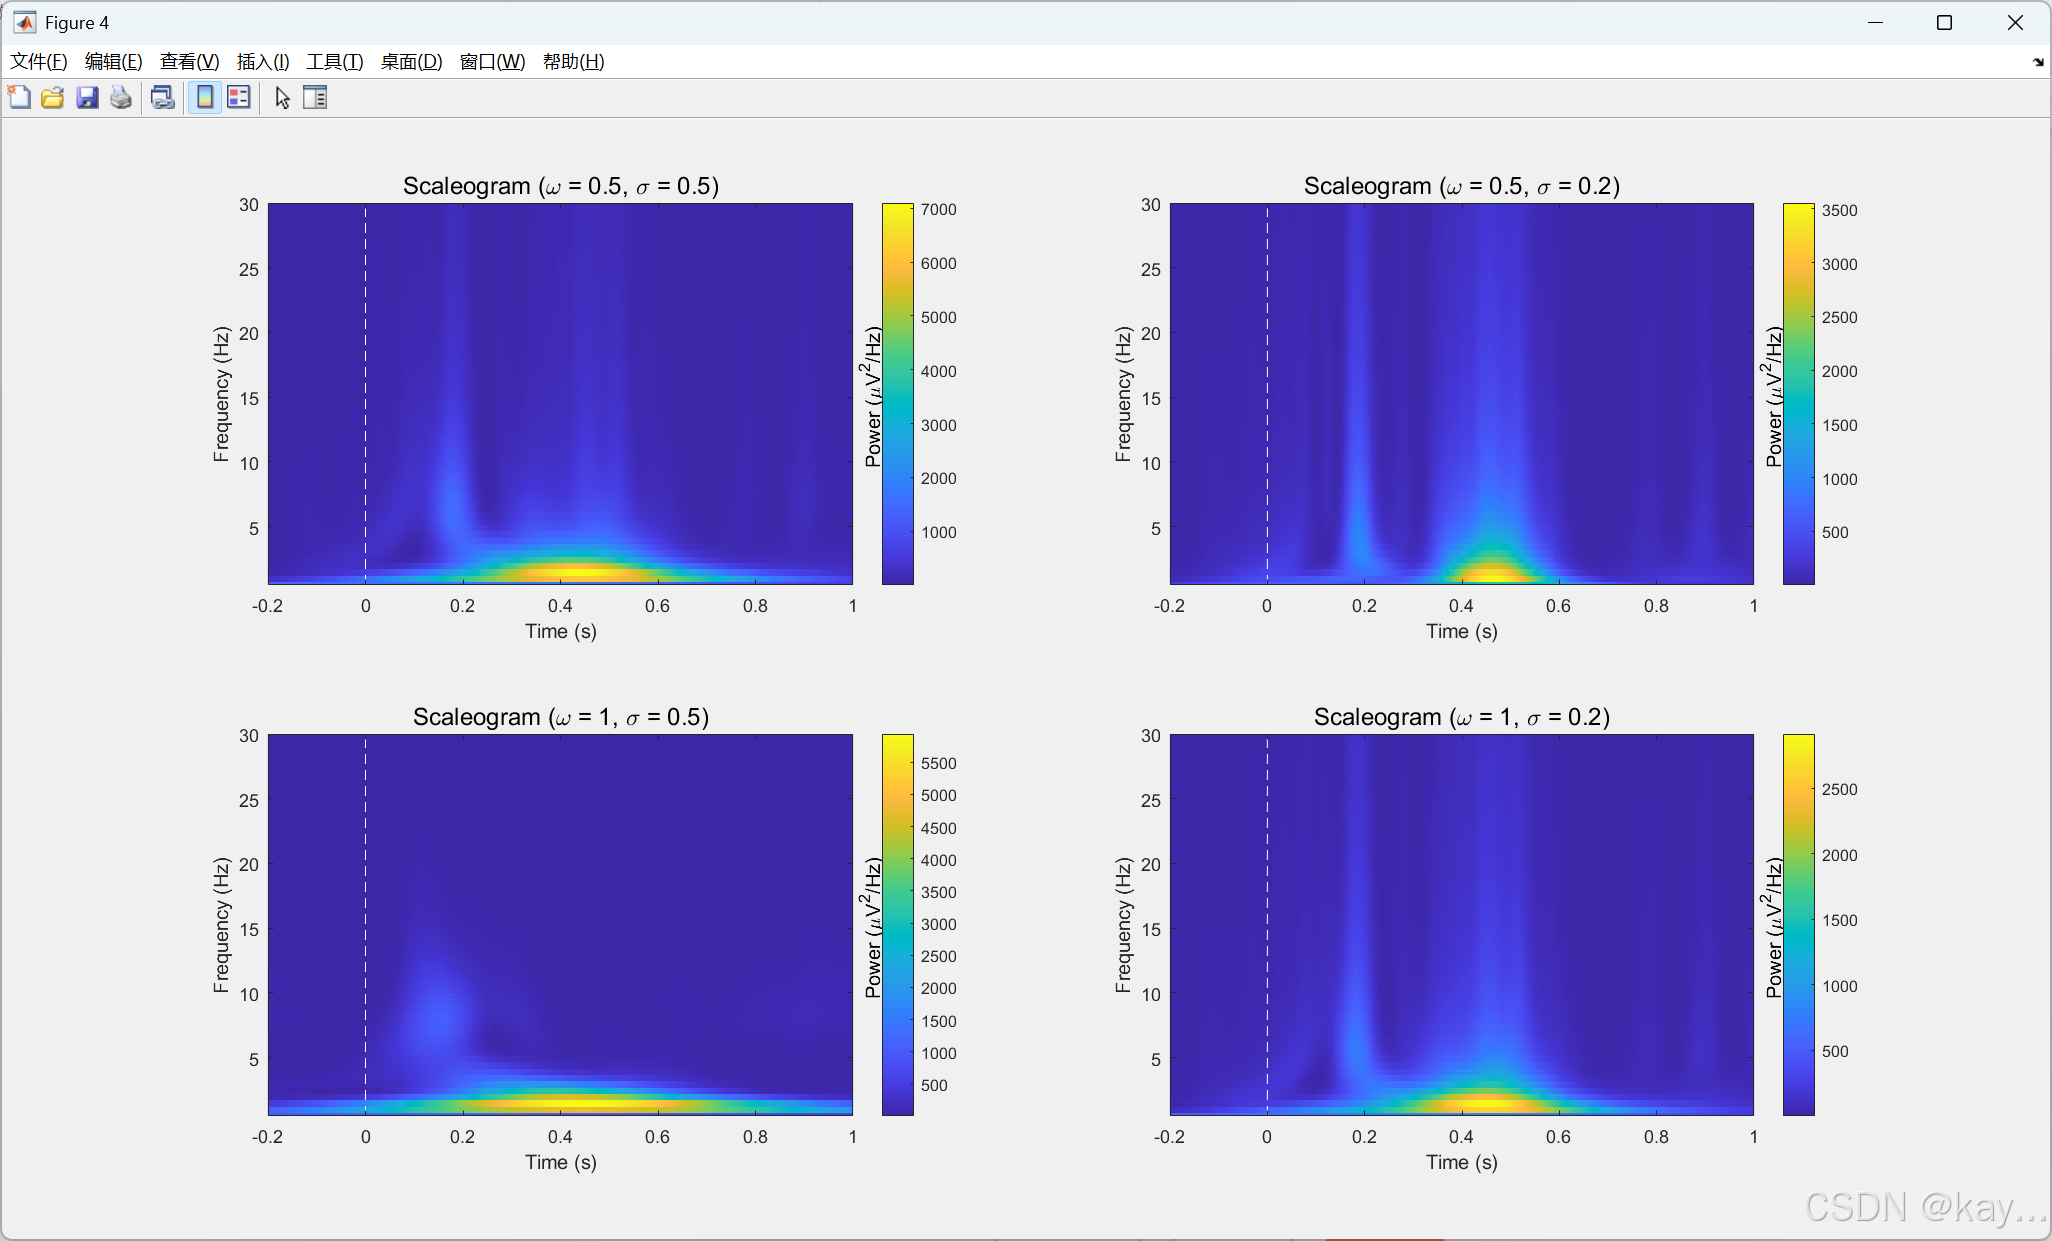The image size is (2052, 1241).
Task: Click the Link Plot icon
Action: click(x=162, y=97)
